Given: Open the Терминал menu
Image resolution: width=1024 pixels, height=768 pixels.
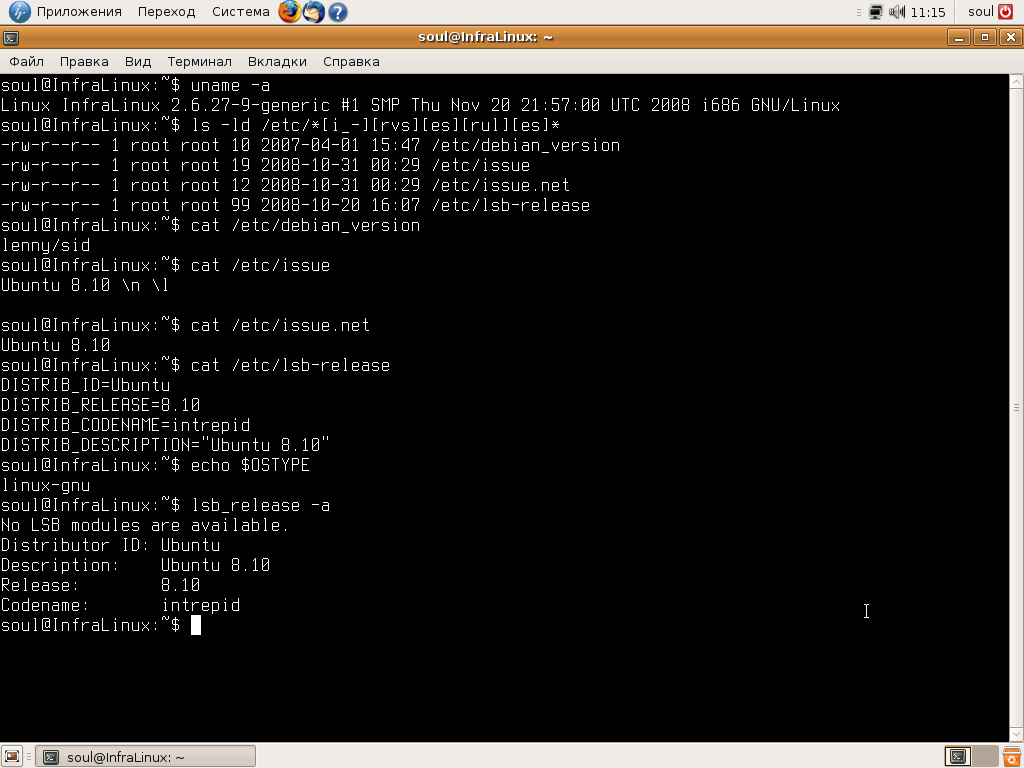Looking at the screenshot, I should 199,61.
